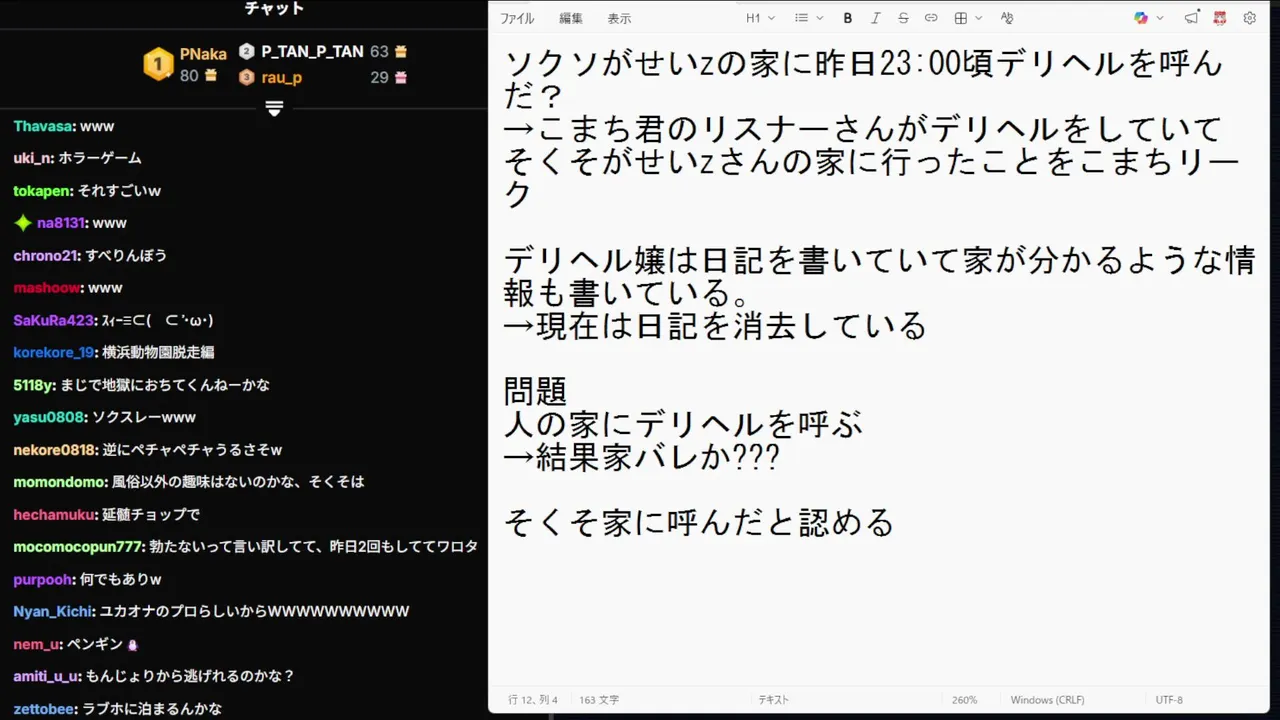The height and width of the screenshot is (720, 1280).
Task: Open the bulleted list dropdown
Action: (x=809, y=18)
